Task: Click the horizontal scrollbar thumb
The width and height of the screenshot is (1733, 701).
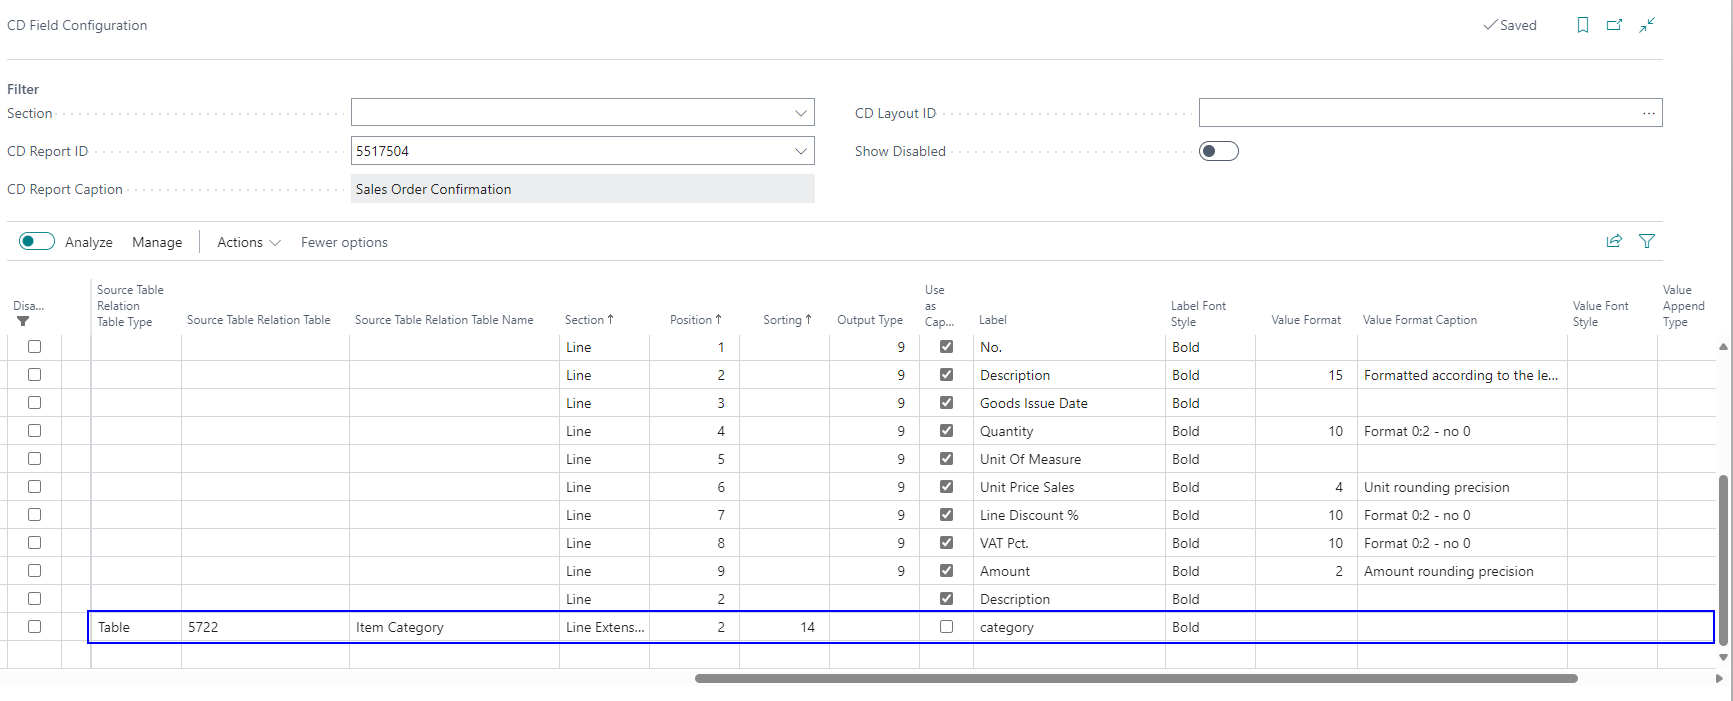Action: pyautogui.click(x=1136, y=678)
